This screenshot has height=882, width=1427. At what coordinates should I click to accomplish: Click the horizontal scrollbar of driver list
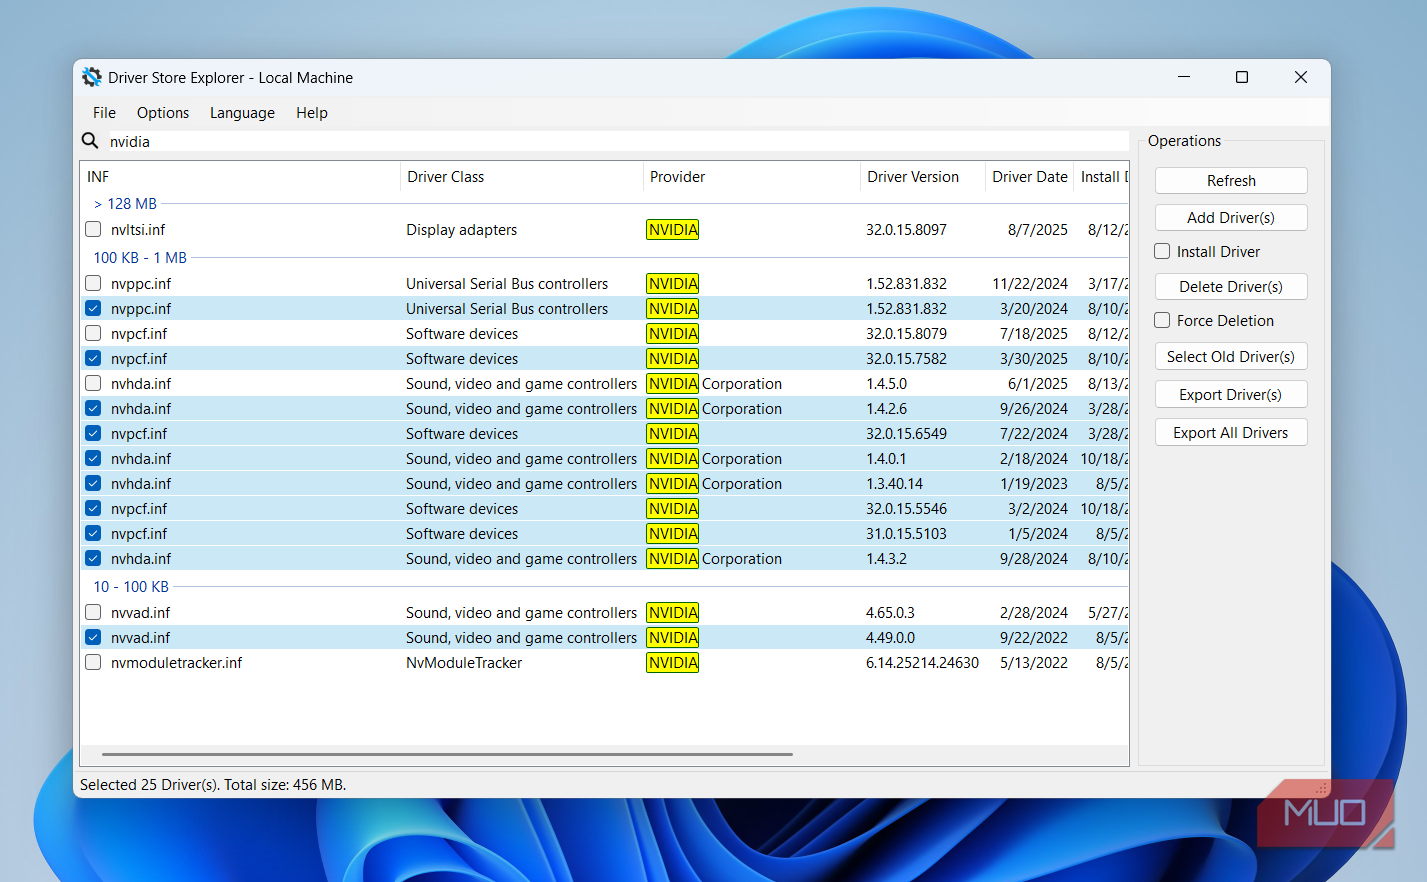tap(447, 754)
